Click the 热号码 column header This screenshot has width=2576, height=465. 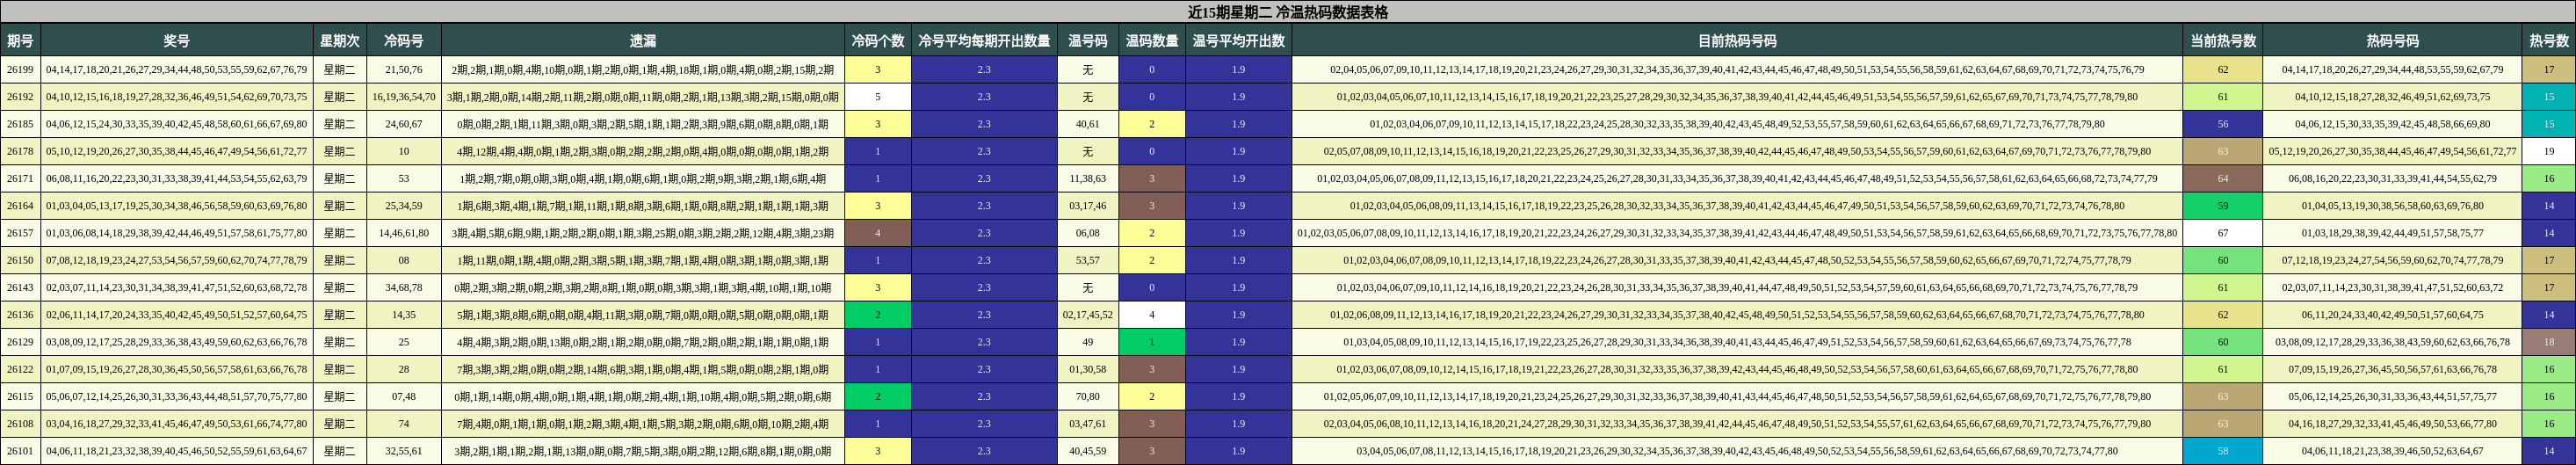tap(2392, 41)
